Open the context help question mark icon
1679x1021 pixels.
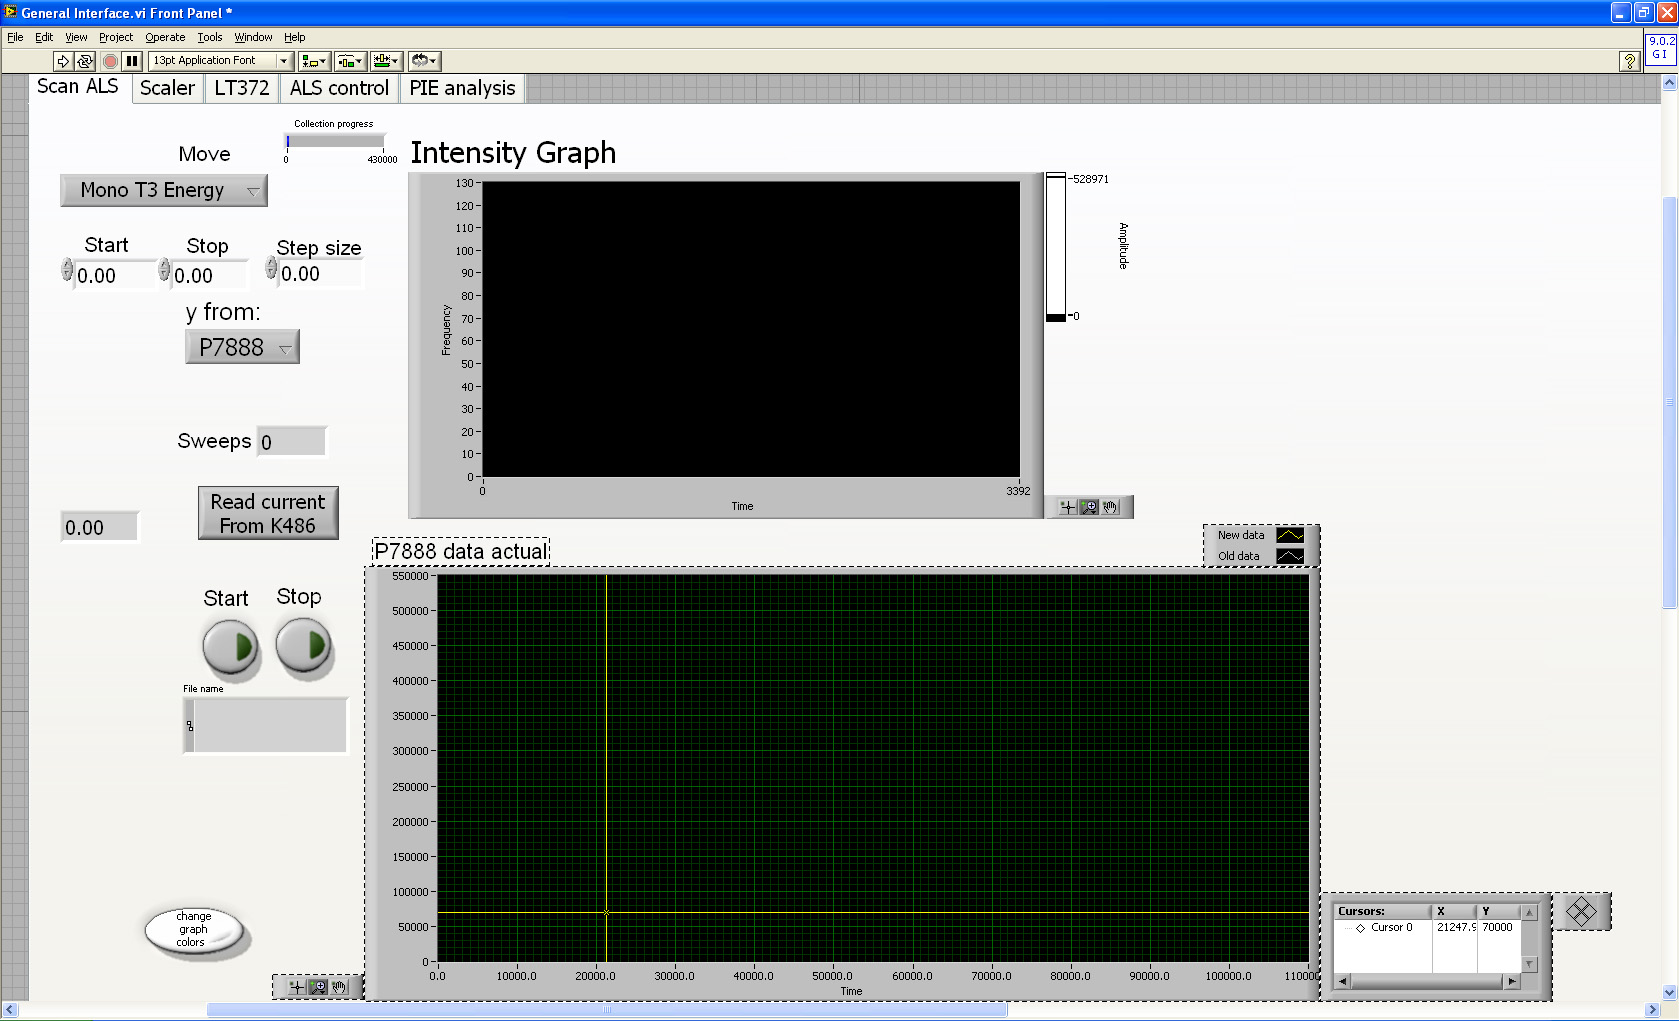tap(1629, 61)
